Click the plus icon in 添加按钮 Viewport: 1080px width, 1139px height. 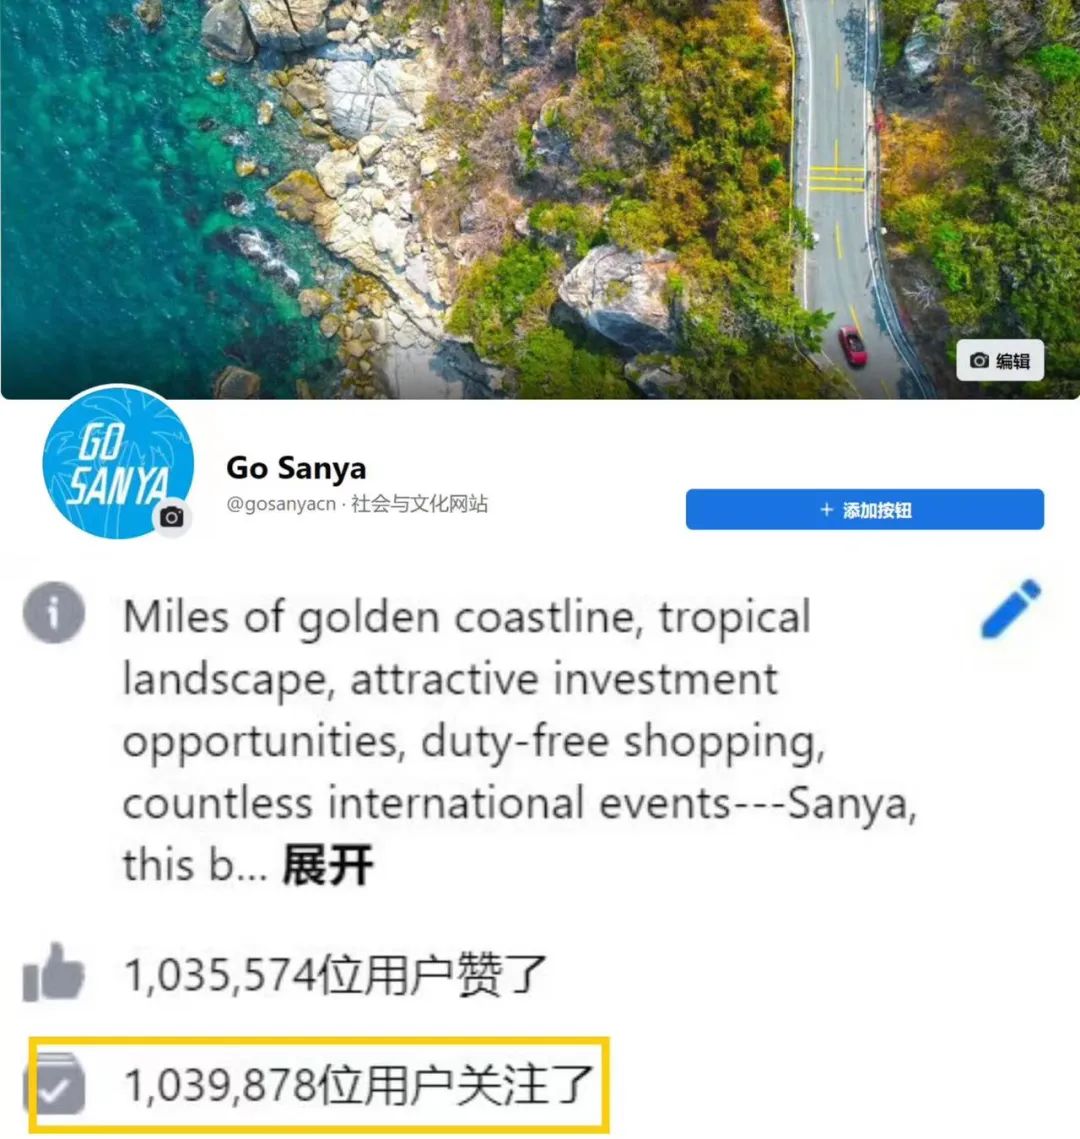(x=826, y=510)
